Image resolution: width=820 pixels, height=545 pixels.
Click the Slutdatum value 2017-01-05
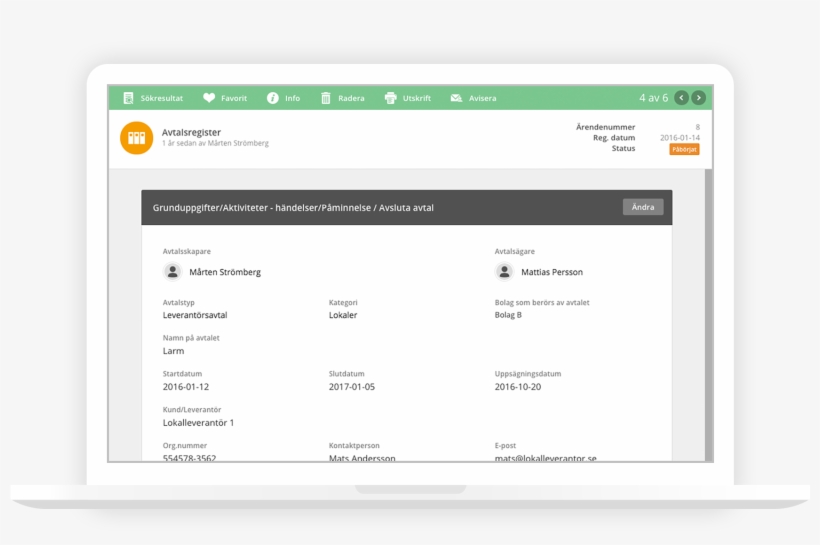click(351, 387)
